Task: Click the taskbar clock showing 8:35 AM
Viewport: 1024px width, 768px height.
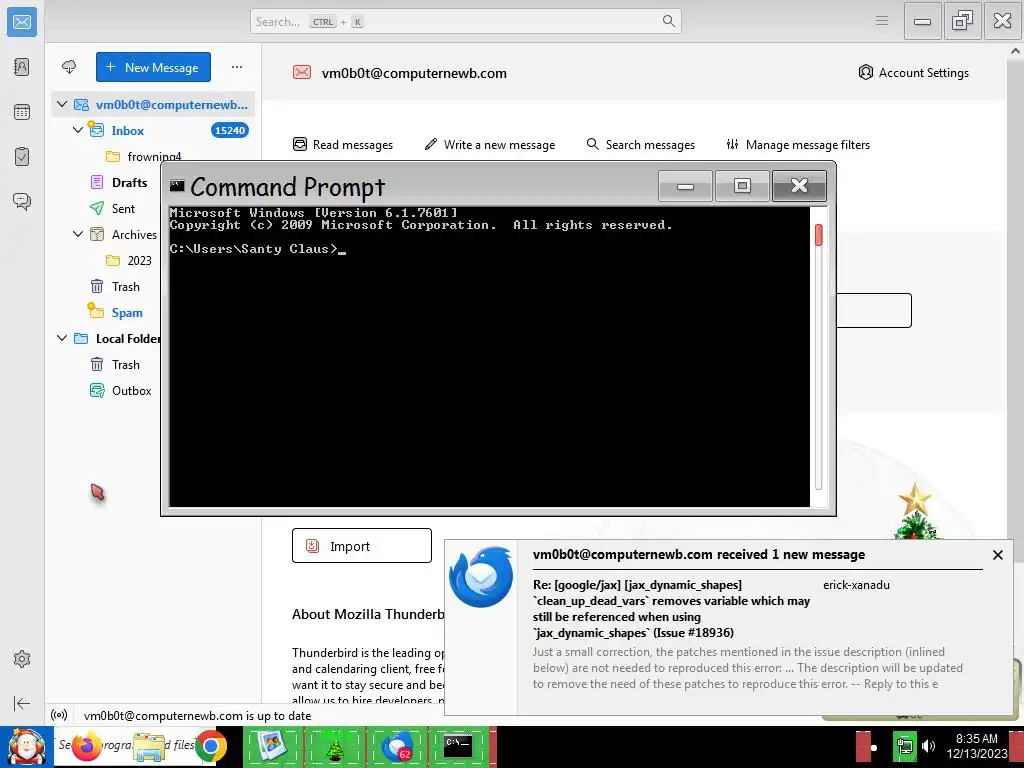Action: (976, 746)
